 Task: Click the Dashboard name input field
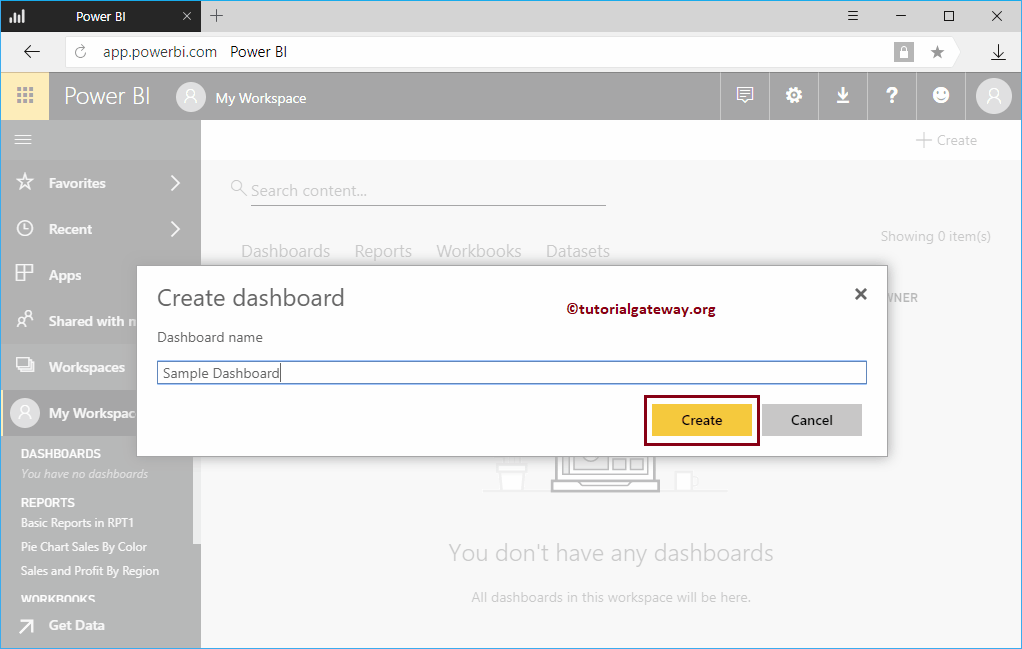511,372
